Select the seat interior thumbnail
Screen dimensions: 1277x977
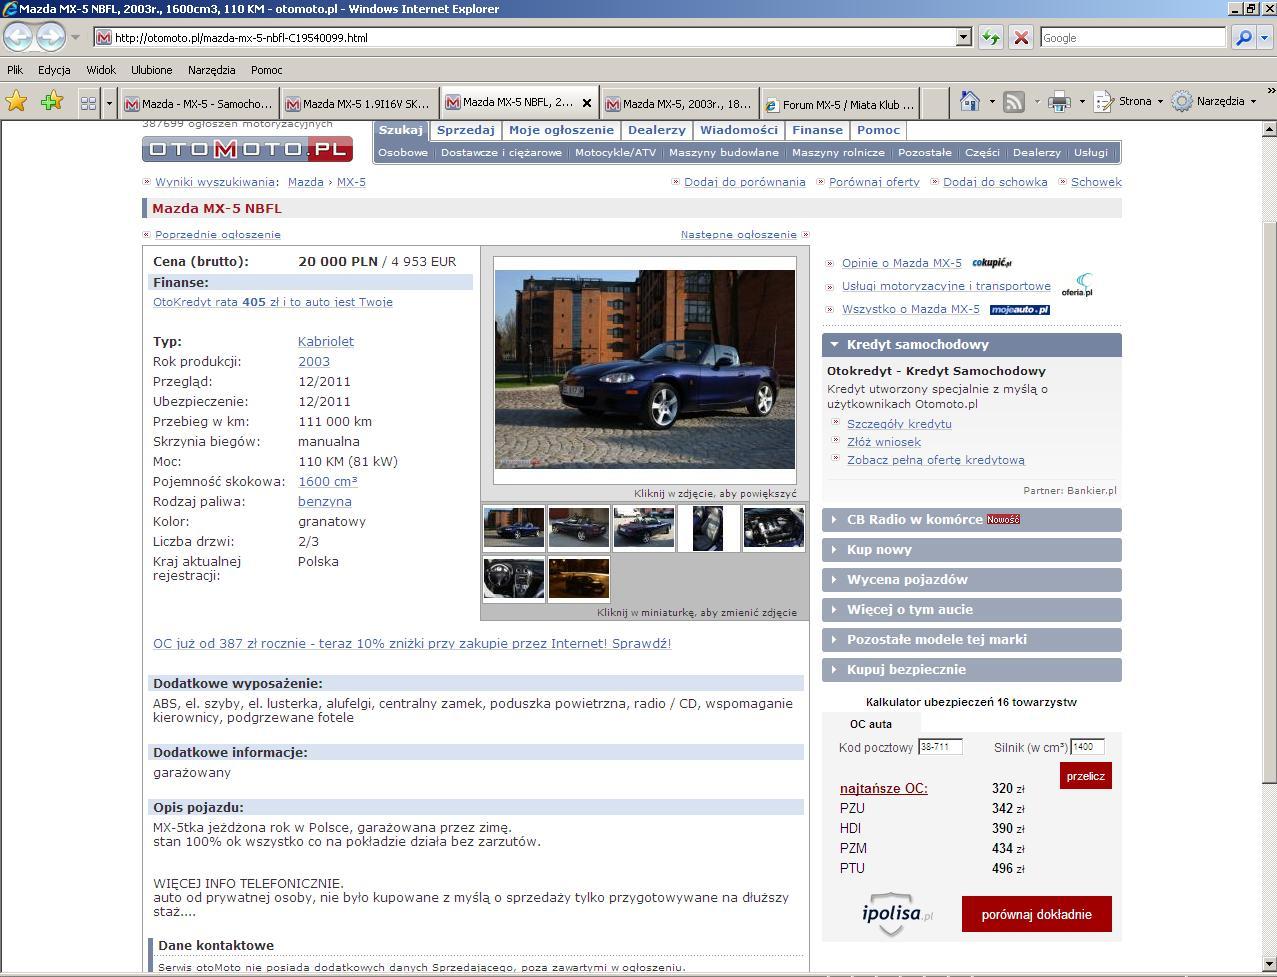coord(709,528)
